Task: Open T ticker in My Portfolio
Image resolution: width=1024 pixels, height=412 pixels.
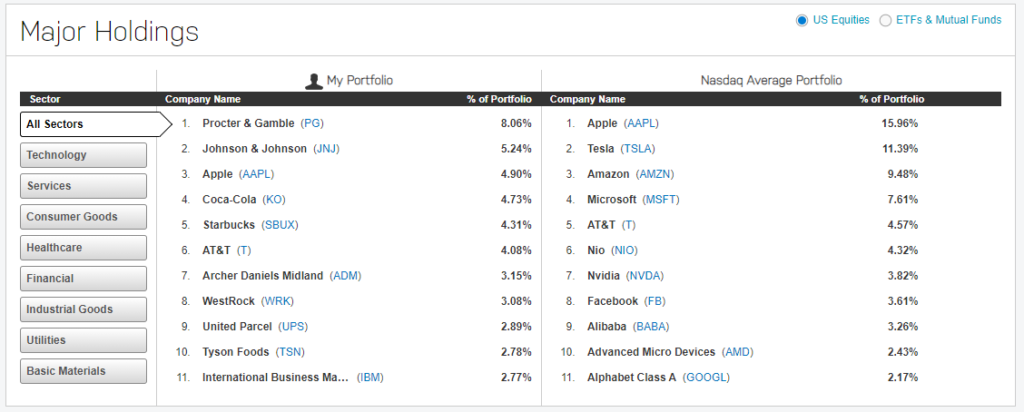Action: click(244, 251)
